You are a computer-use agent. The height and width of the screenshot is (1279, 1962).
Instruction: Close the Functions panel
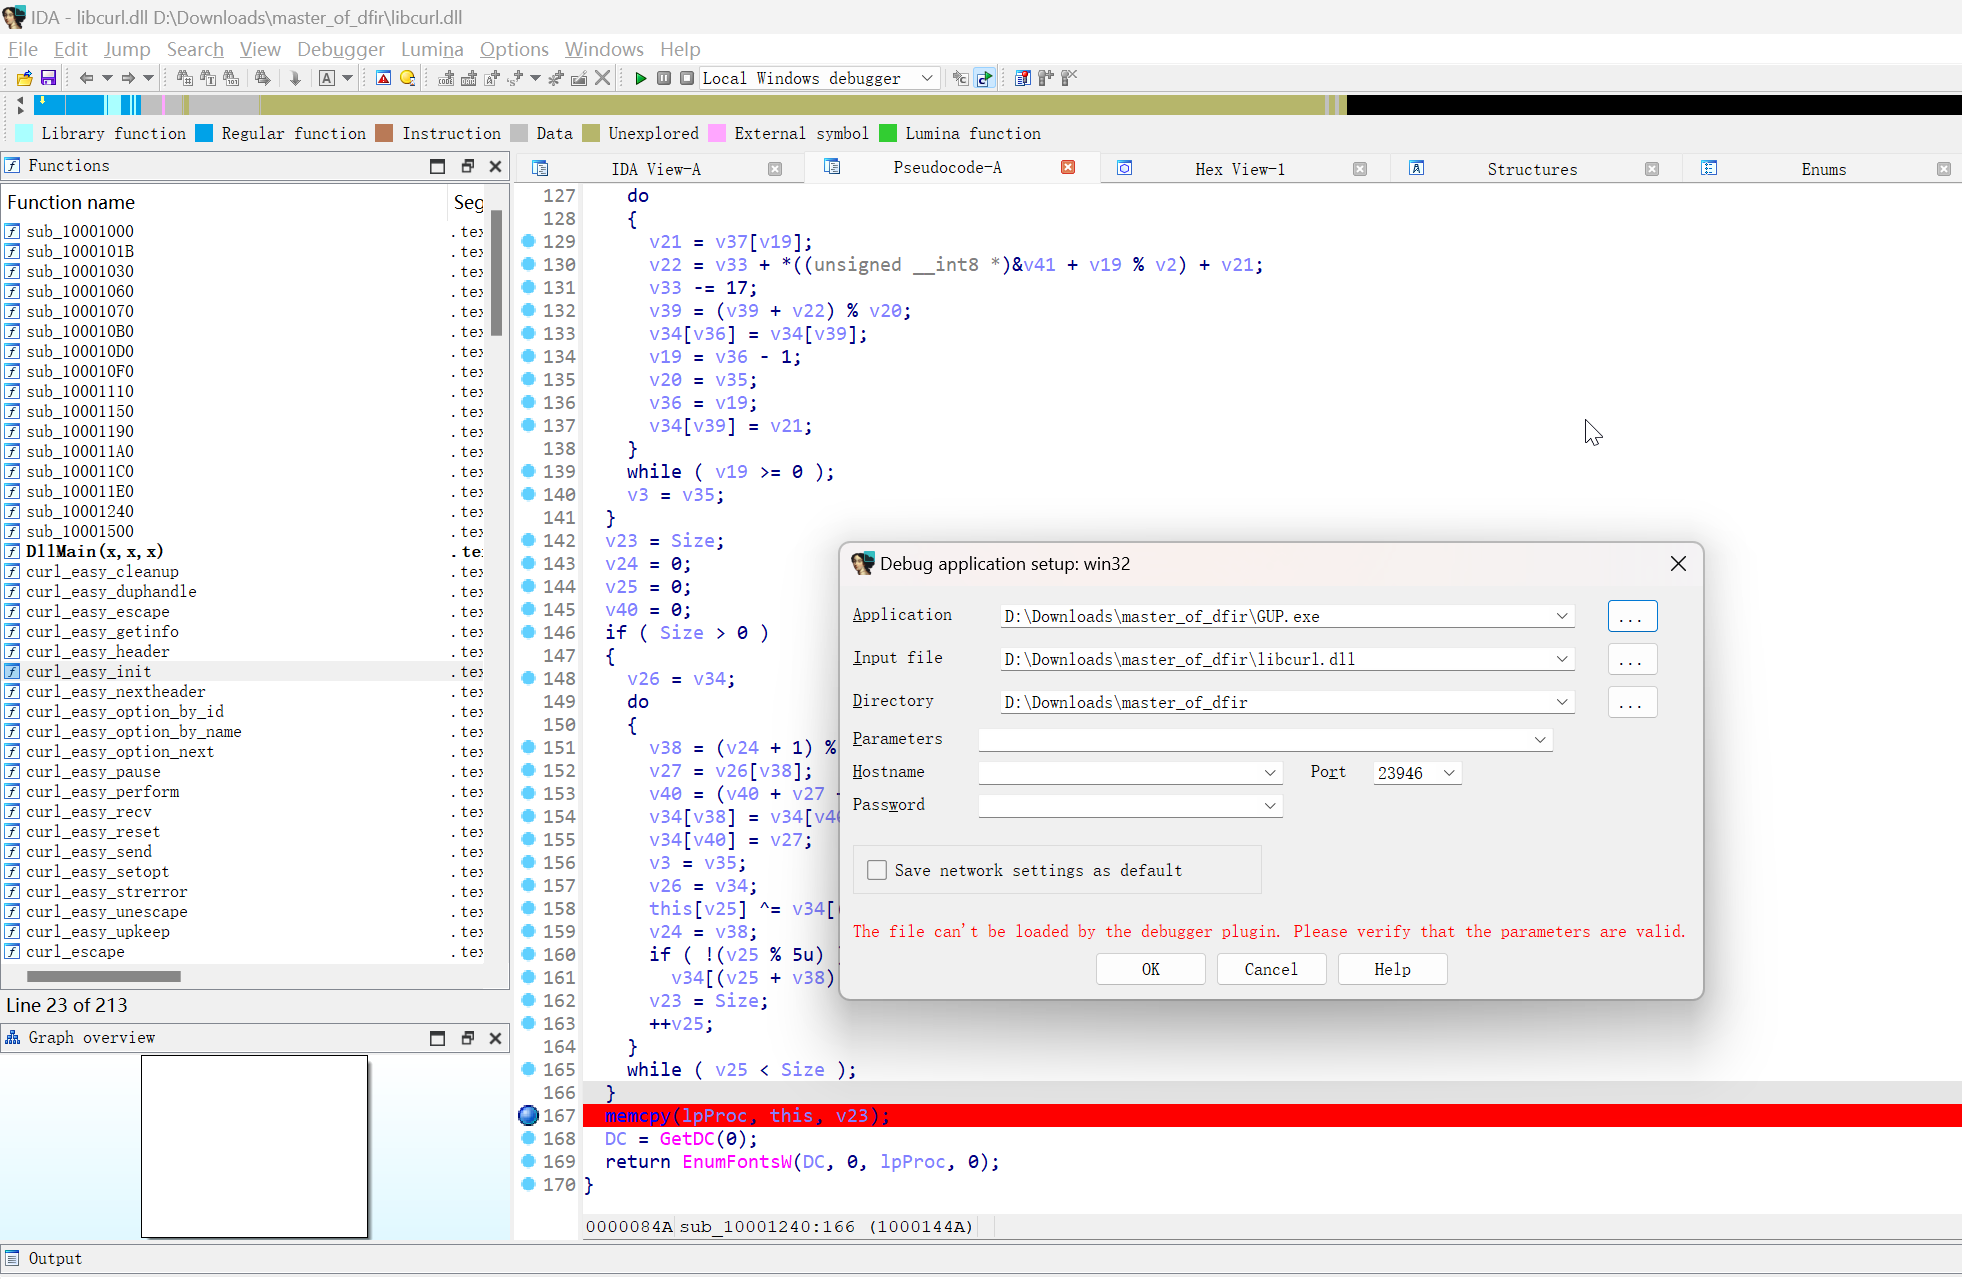[x=495, y=166]
